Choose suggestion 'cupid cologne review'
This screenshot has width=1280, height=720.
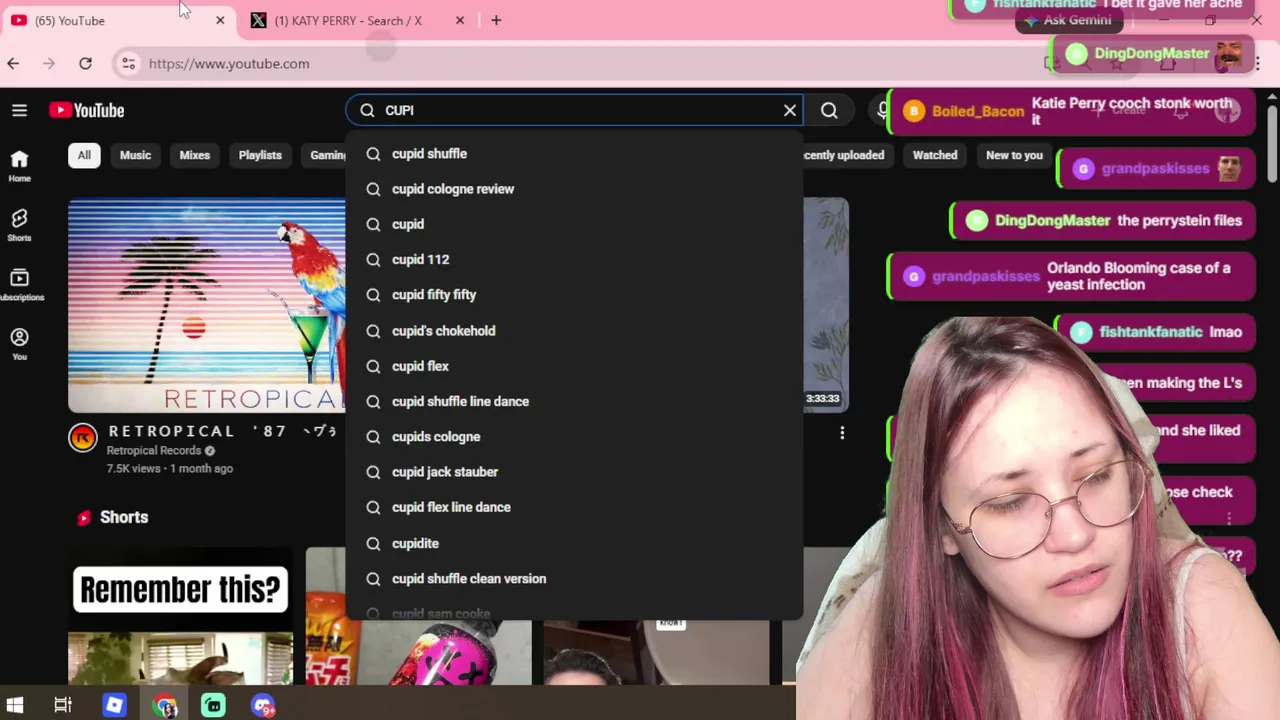pyautogui.click(x=574, y=189)
